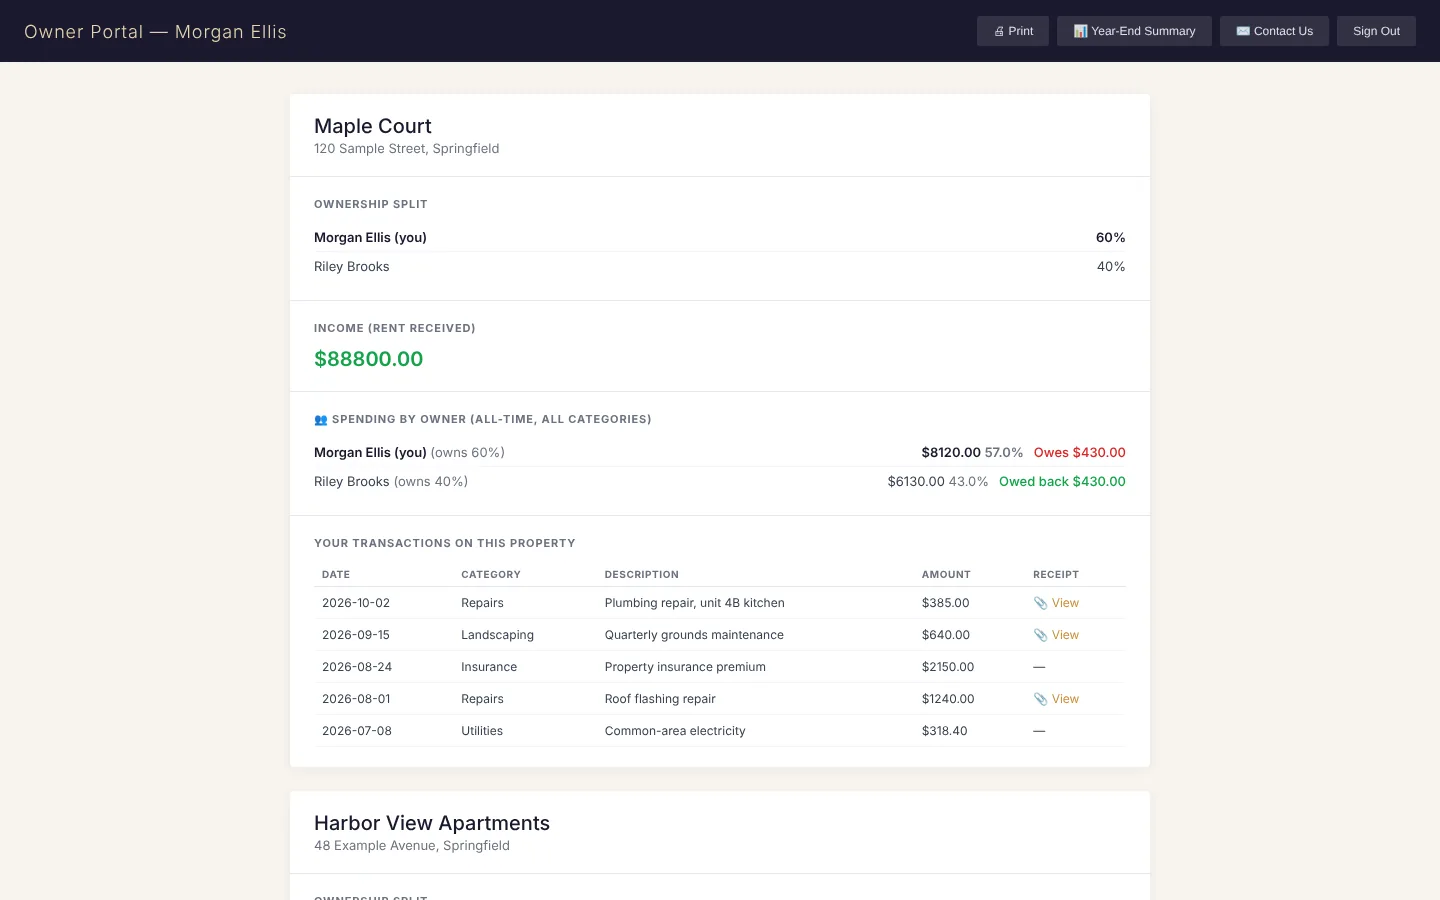Click the address 120 Sample Street, Springfield
1440x900 pixels.
(x=407, y=149)
